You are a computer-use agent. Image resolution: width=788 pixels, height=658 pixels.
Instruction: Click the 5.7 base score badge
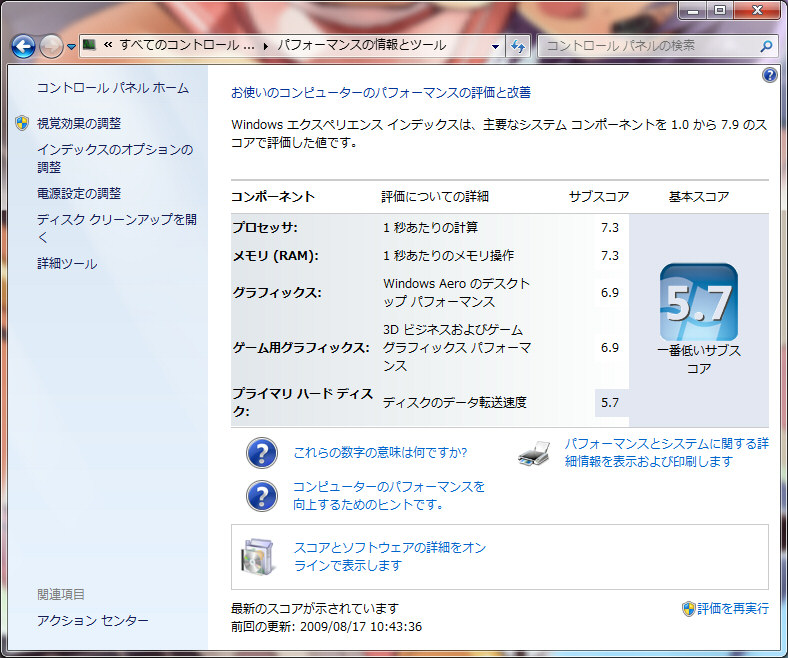pyautogui.click(x=699, y=302)
